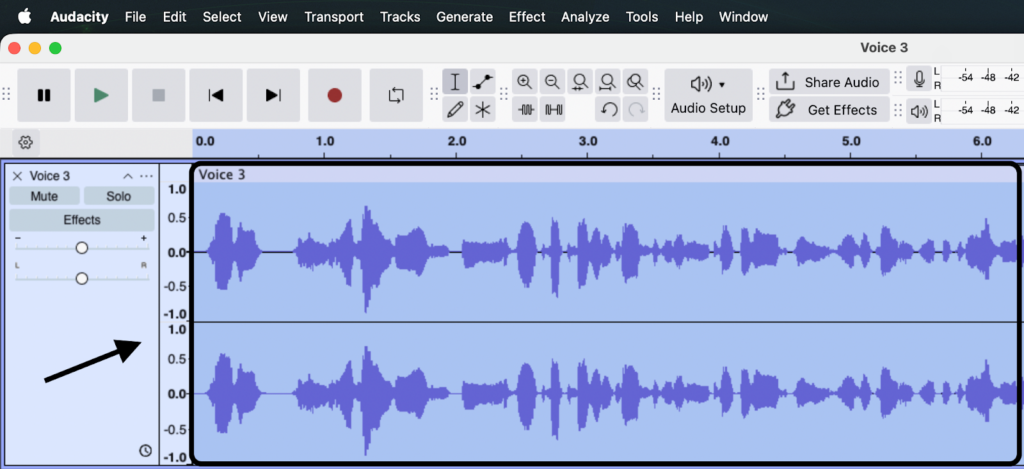Open timeline options gear icon
Viewport: 1024px width, 469px height.
coord(26,143)
